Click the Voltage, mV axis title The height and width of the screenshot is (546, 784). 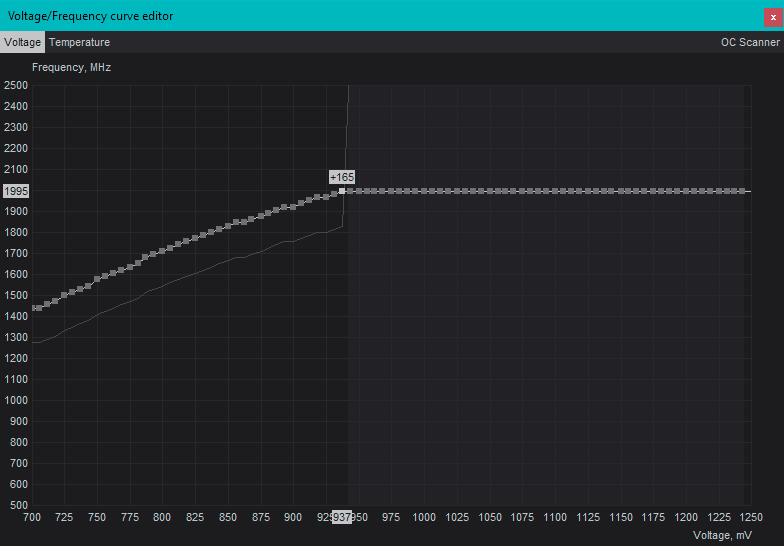point(722,535)
